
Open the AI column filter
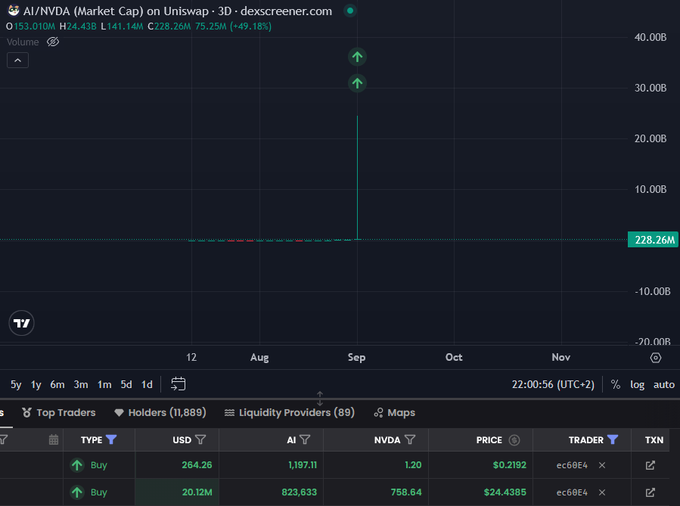coord(305,440)
